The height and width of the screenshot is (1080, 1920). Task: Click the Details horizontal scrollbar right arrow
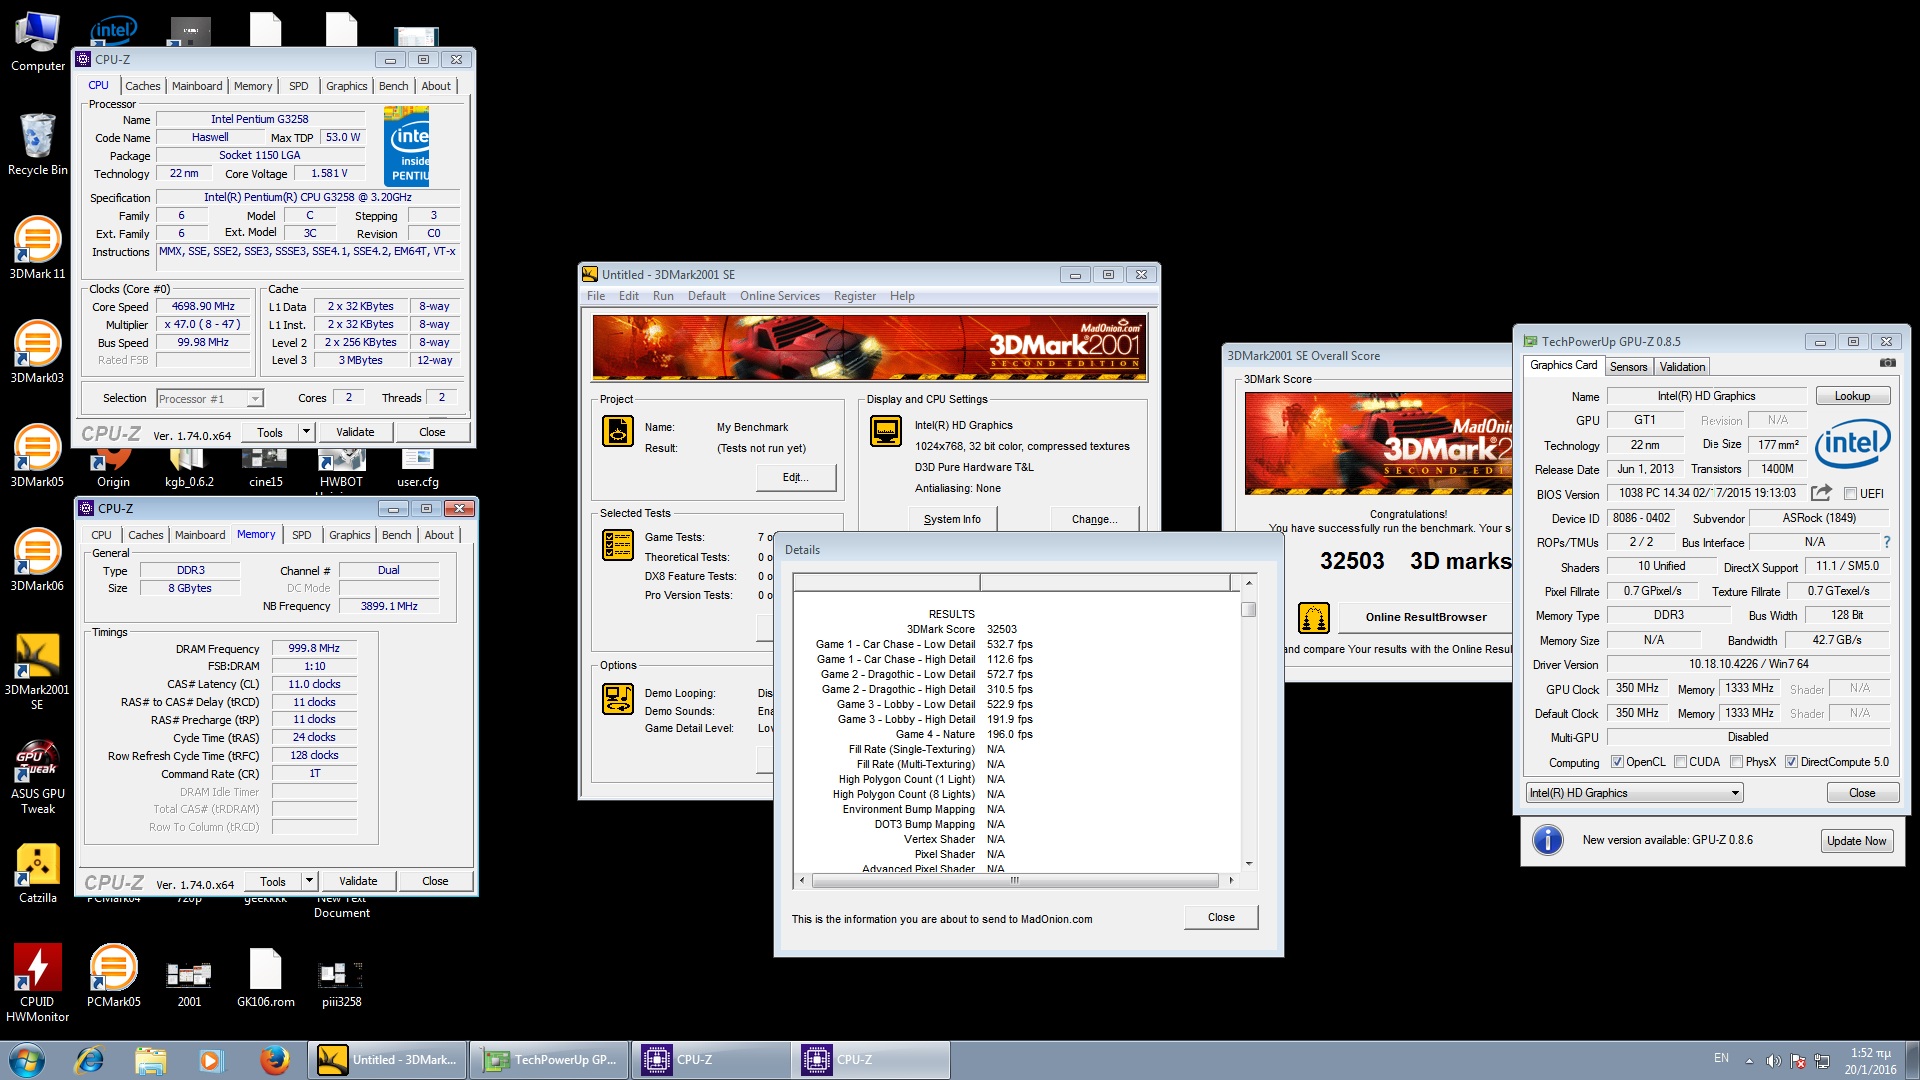point(1231,880)
